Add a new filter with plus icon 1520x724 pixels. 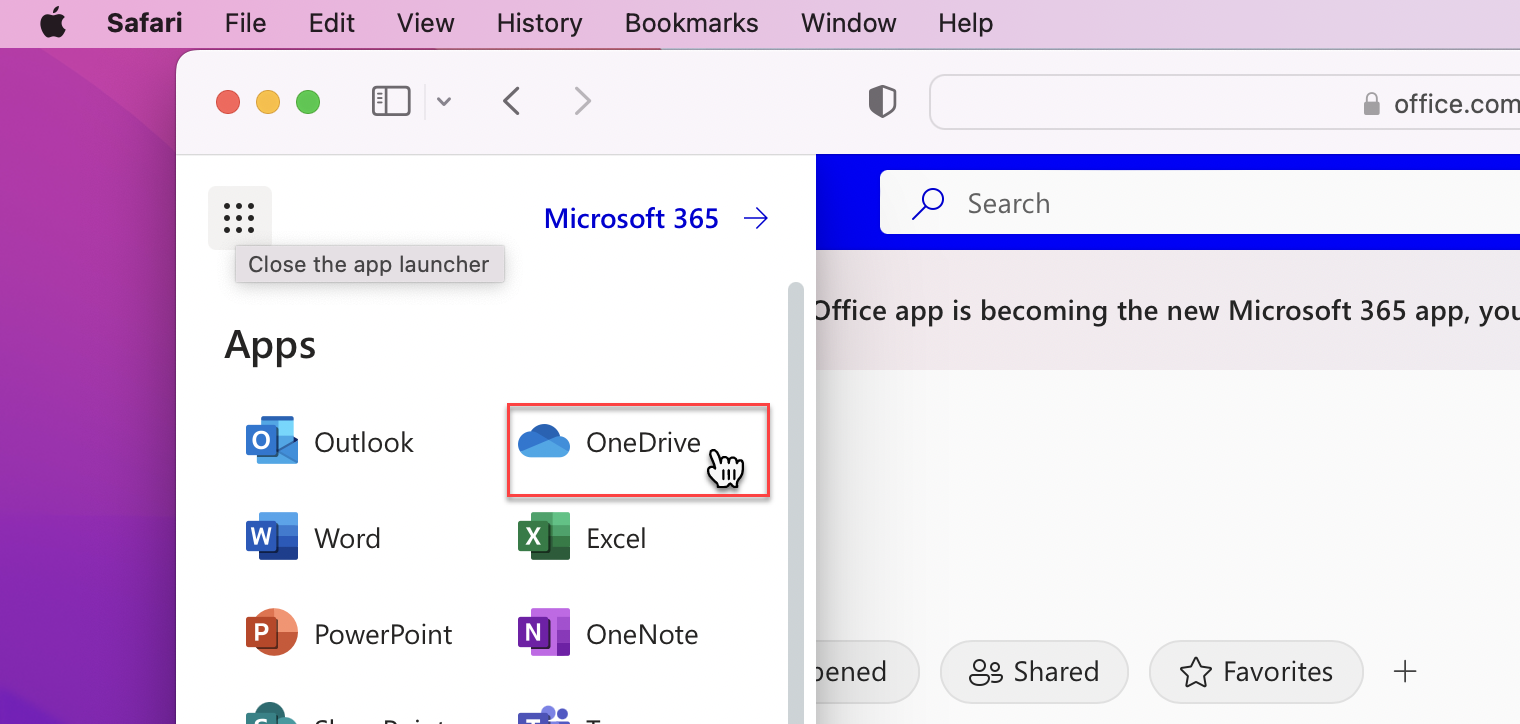pos(1405,671)
